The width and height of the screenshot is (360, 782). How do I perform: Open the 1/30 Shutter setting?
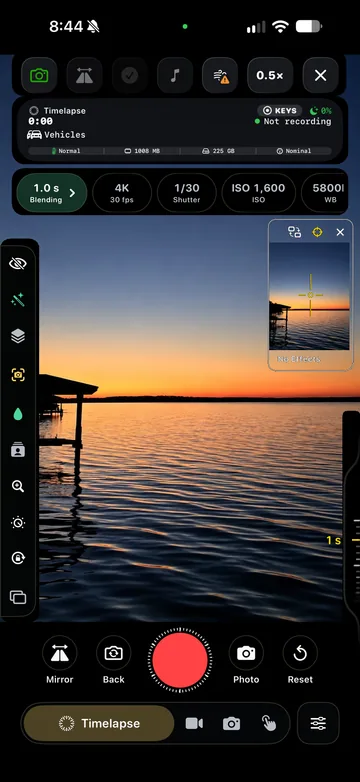point(186,193)
